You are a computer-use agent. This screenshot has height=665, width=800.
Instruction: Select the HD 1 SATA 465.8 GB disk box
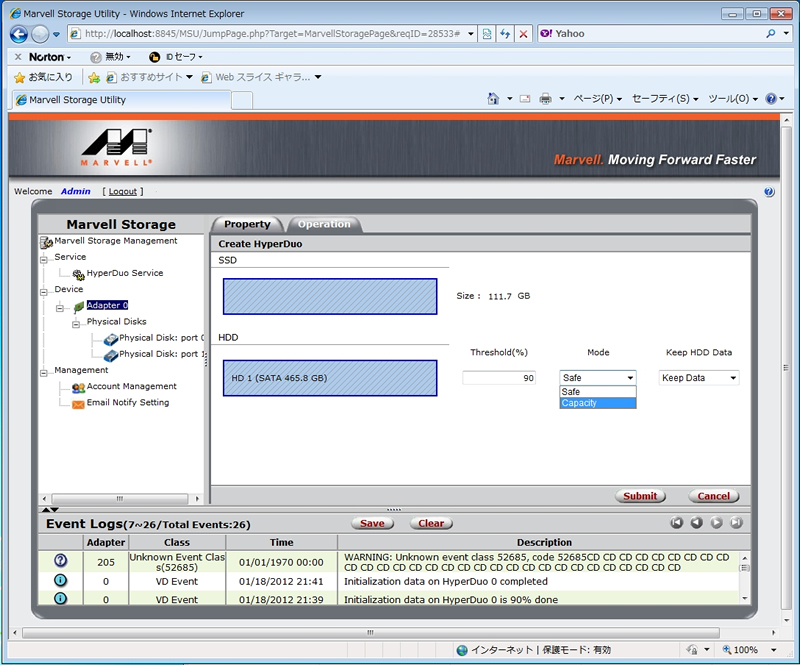[x=330, y=378]
